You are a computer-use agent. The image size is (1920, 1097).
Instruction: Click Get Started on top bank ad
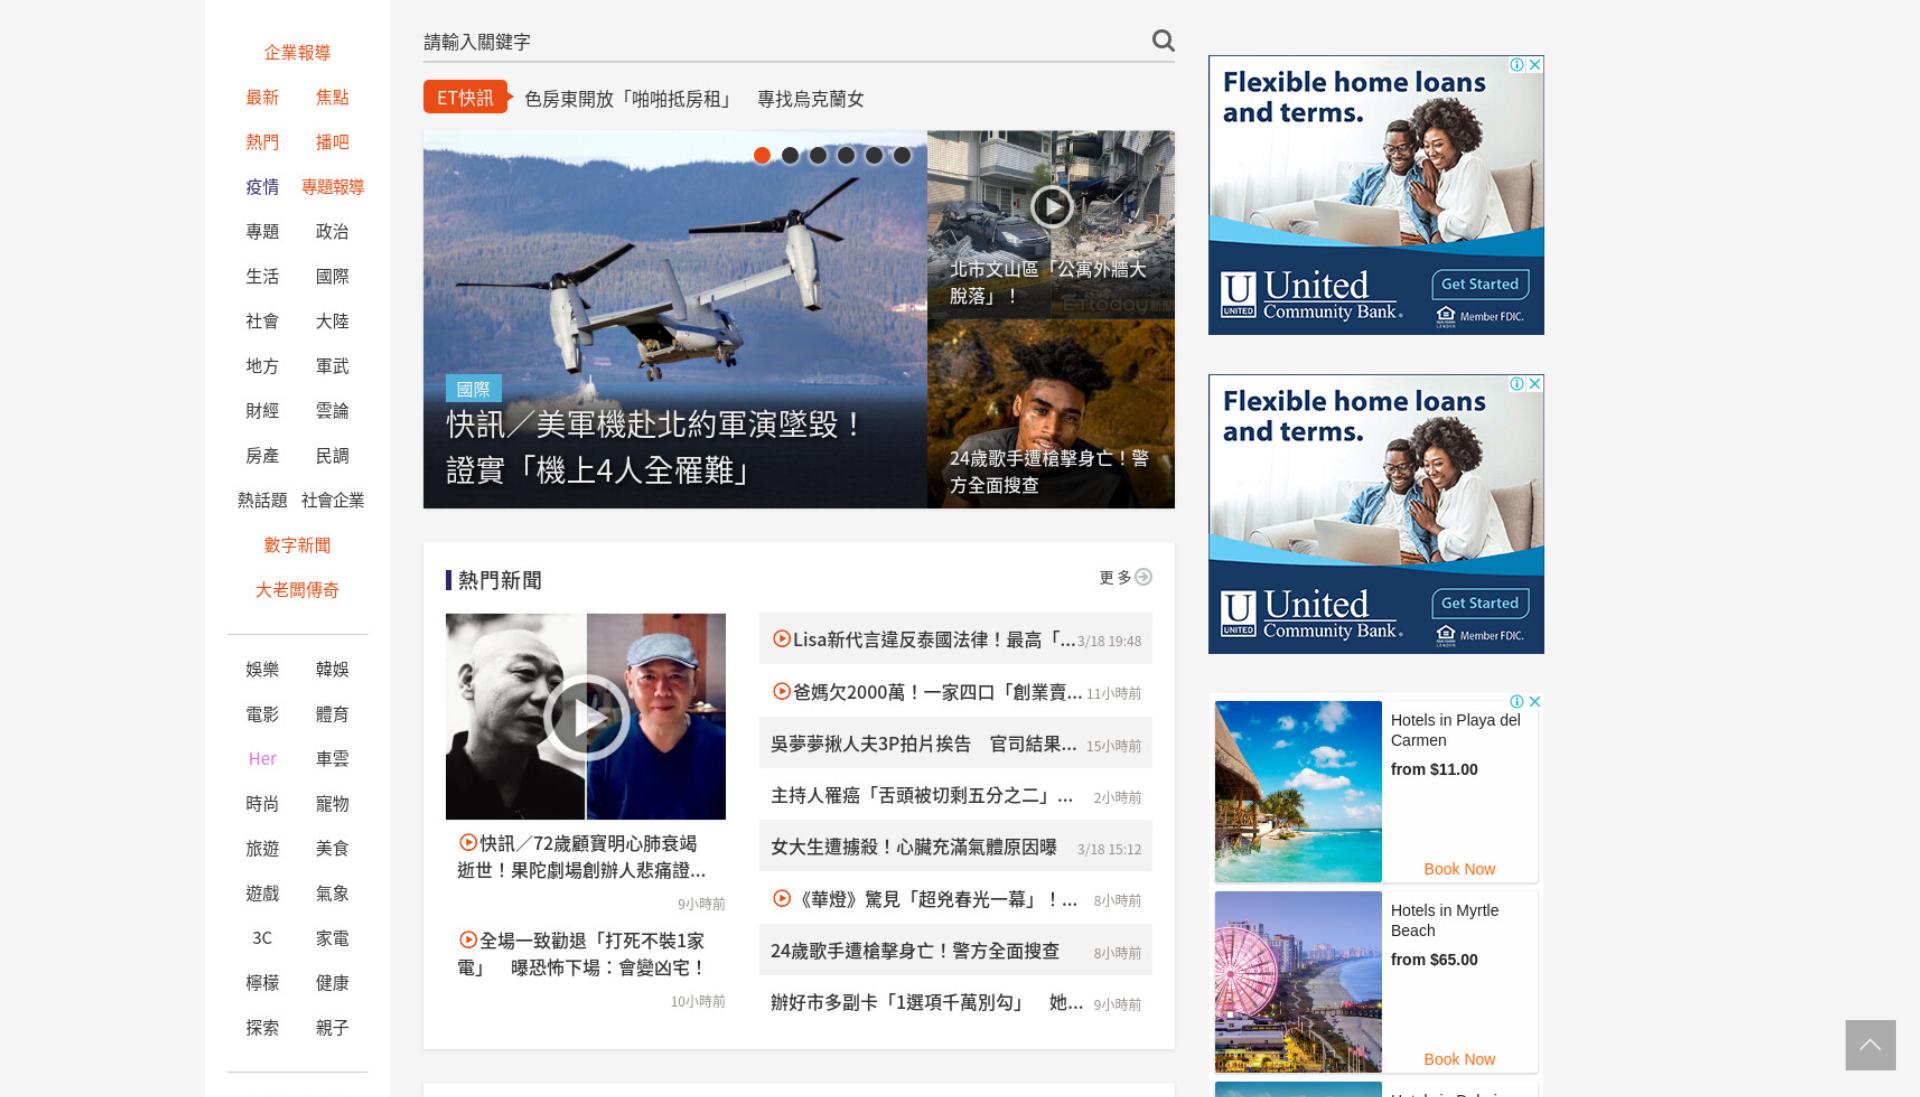(1479, 284)
